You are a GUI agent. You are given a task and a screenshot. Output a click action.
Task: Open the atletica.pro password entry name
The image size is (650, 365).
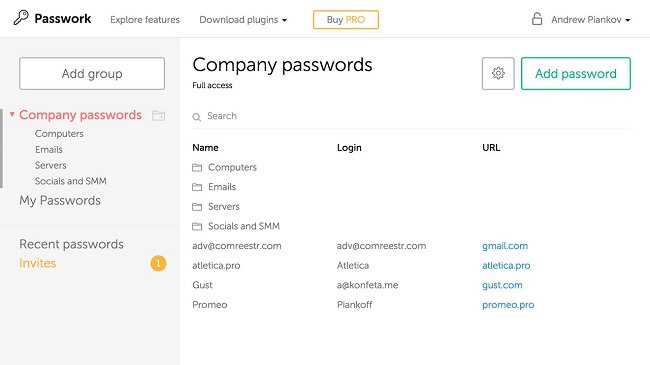216,265
